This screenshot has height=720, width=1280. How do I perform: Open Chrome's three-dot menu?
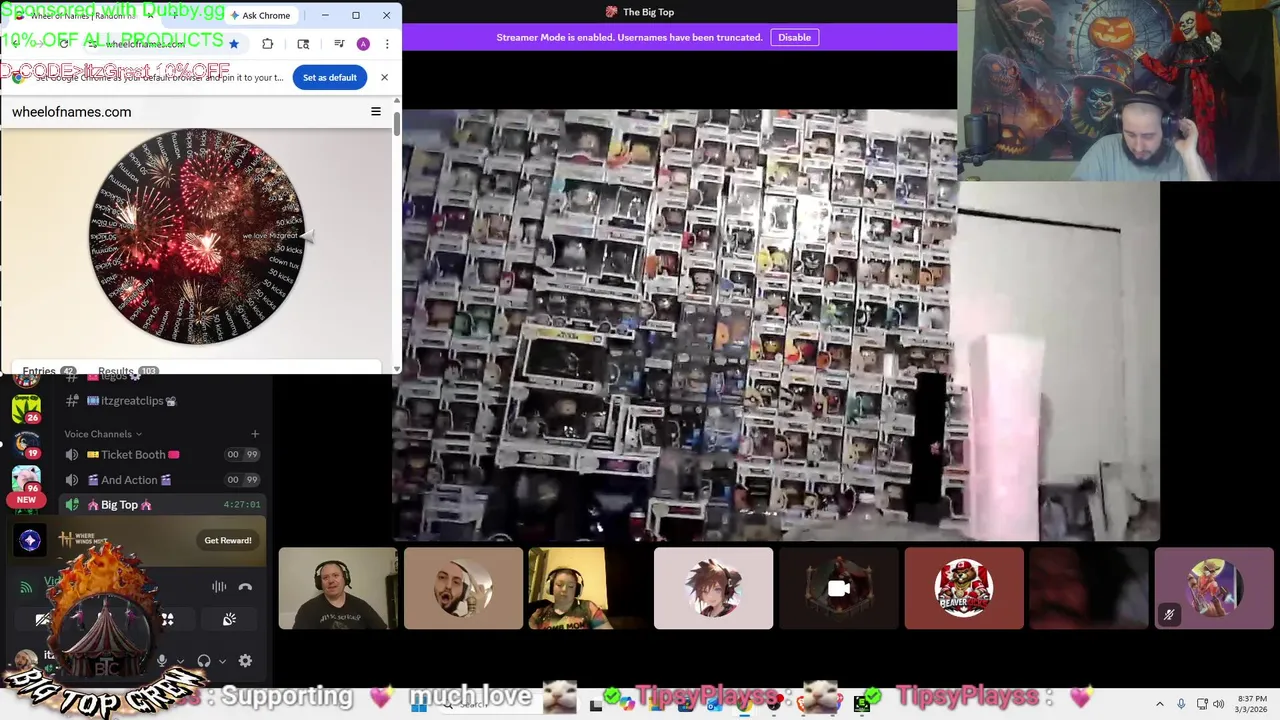[x=387, y=44]
